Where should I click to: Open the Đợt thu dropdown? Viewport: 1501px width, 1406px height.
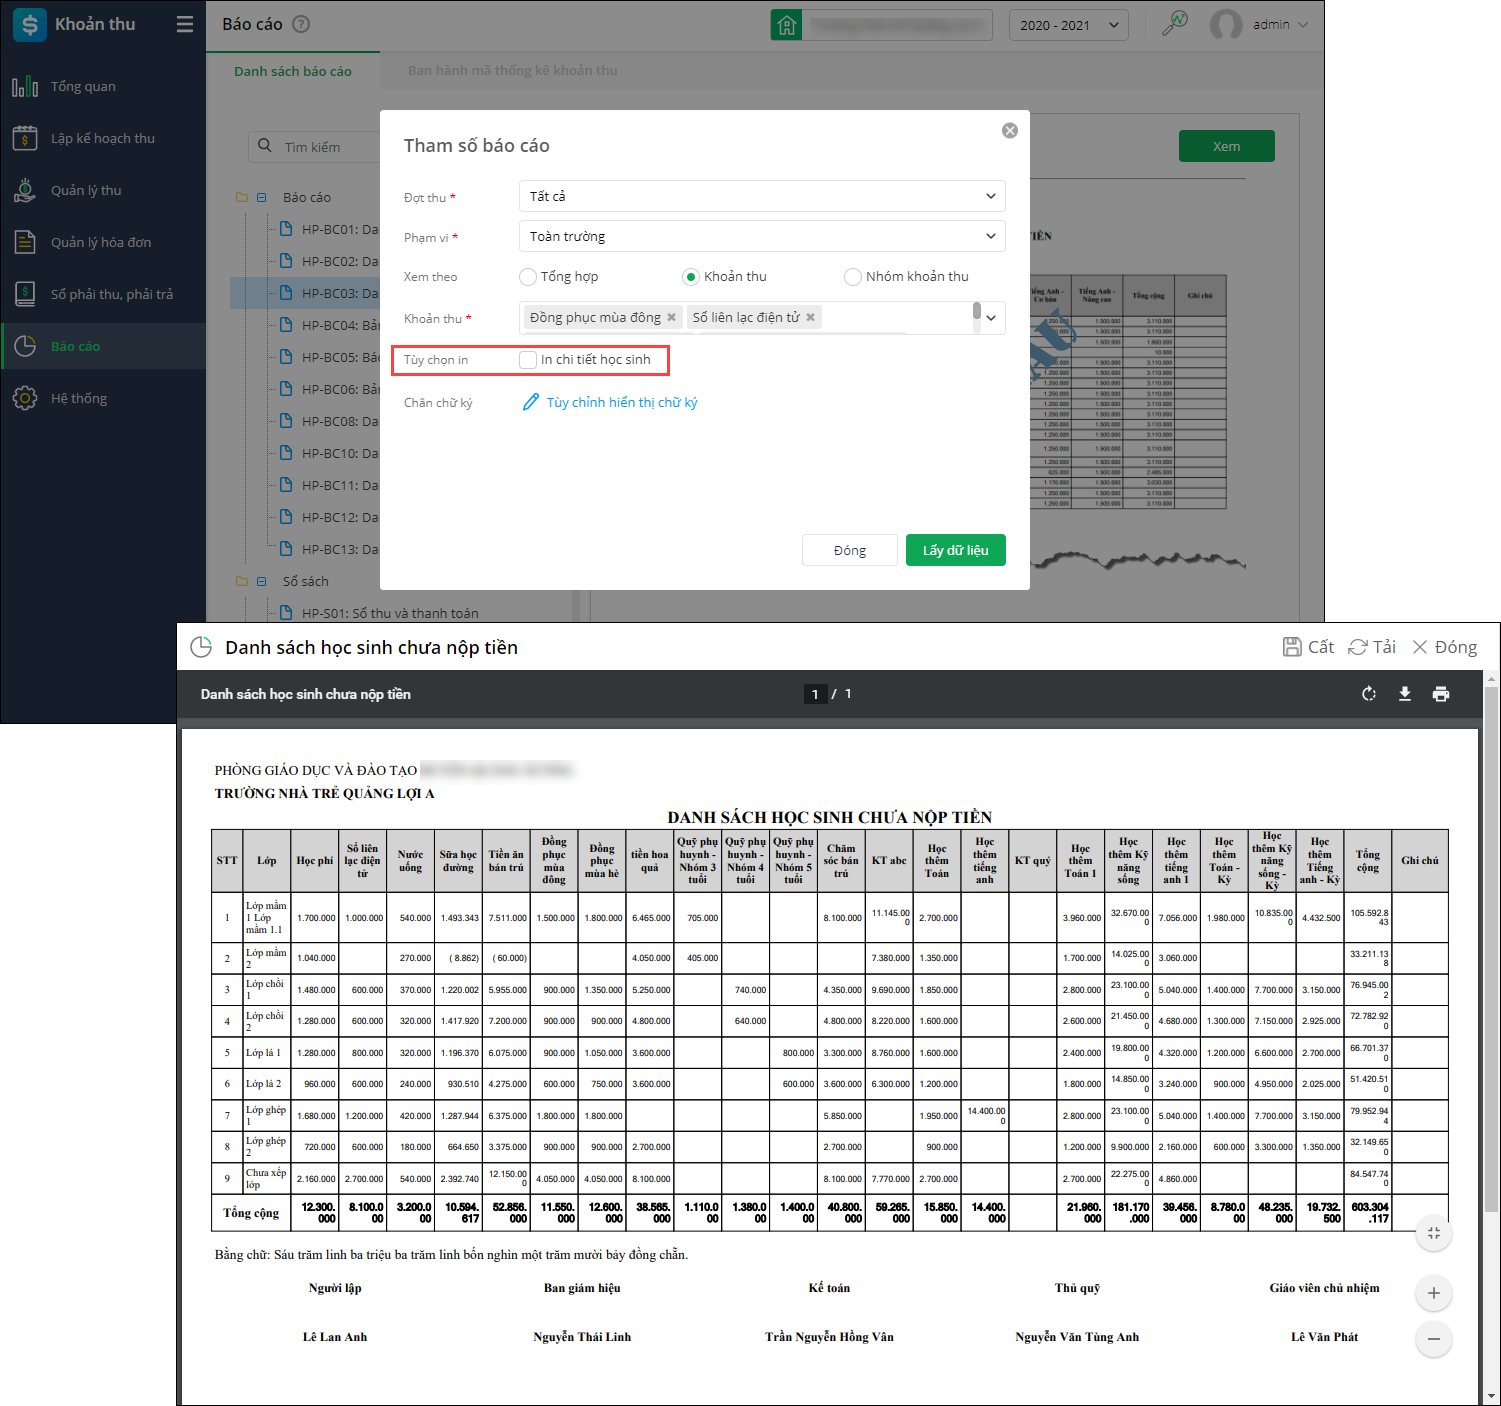(762, 196)
